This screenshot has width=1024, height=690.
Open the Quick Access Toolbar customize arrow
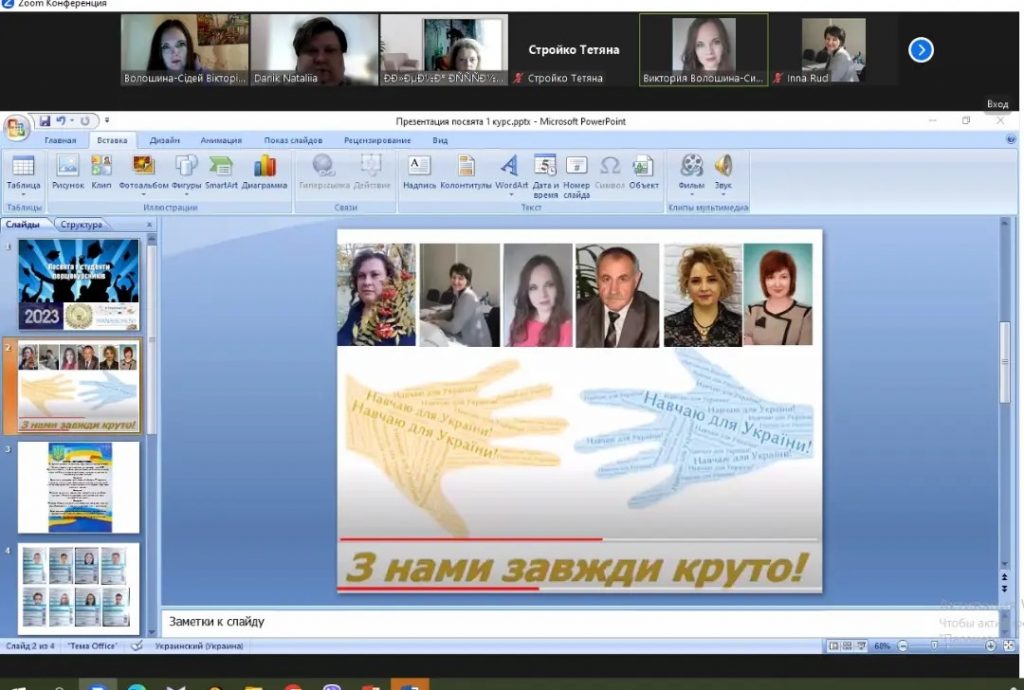[x=106, y=122]
